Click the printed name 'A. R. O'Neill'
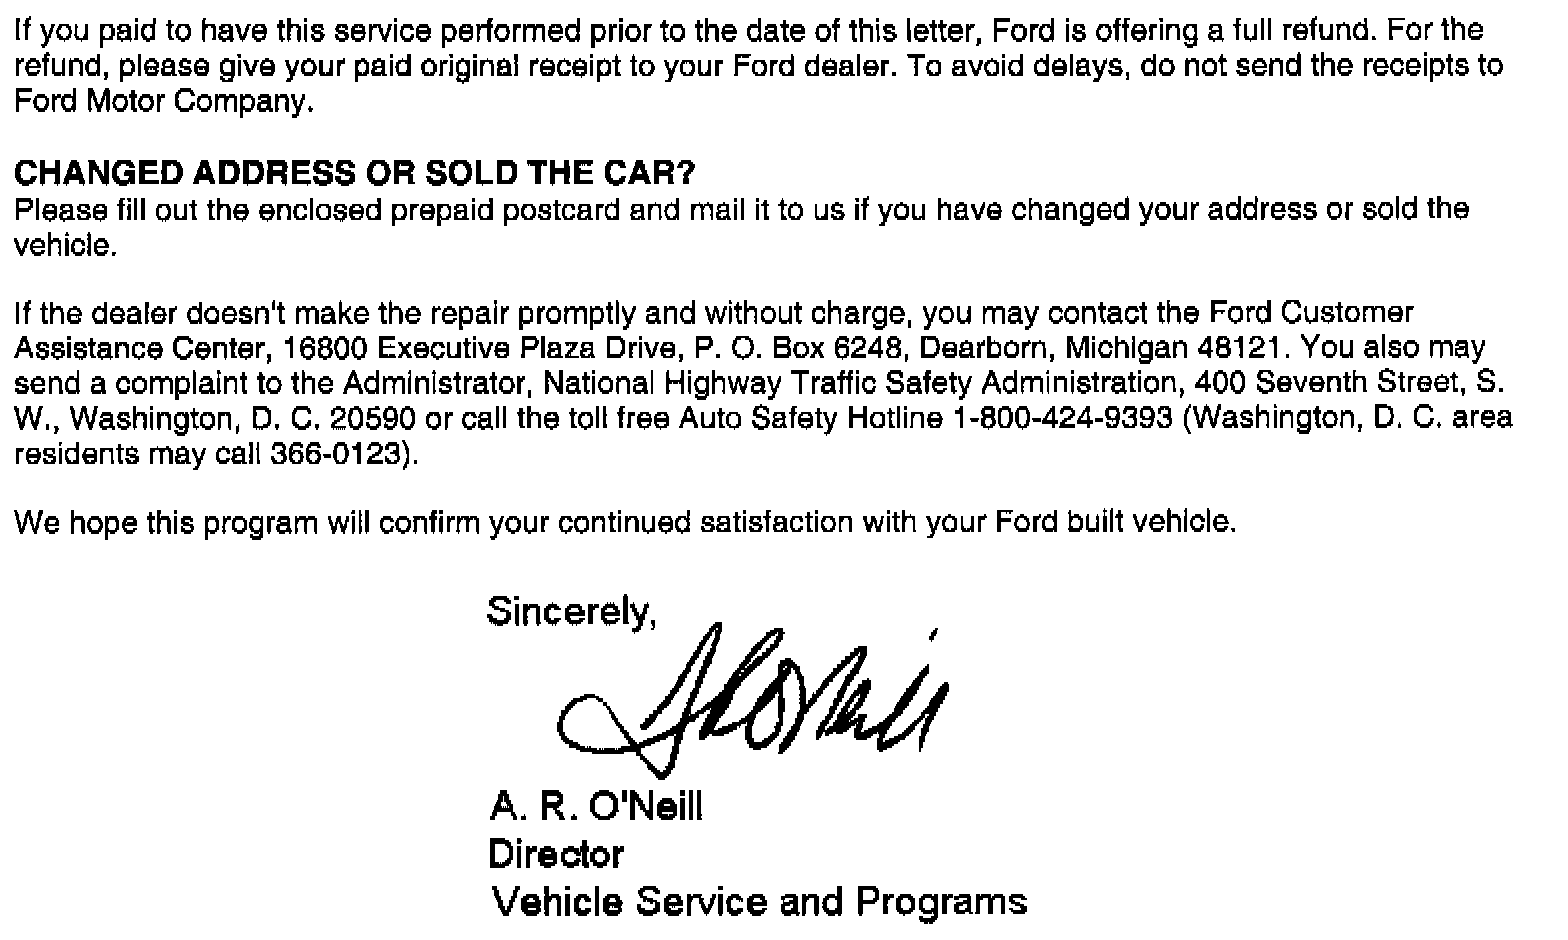The image size is (1568, 940). [596, 805]
